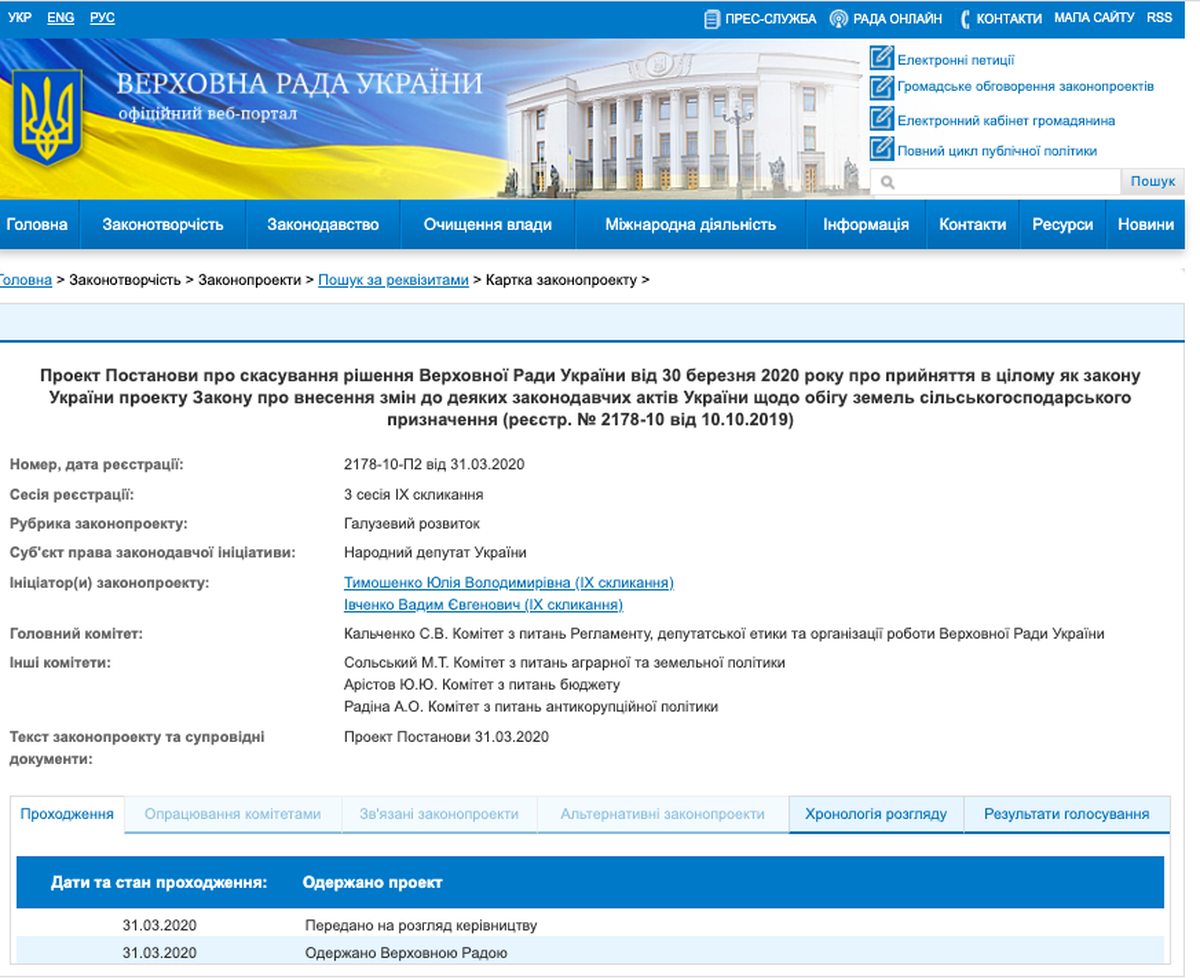Click Проект Постанови 31.03.2020 document text
The height and width of the screenshot is (980, 1200).
[x=446, y=737]
